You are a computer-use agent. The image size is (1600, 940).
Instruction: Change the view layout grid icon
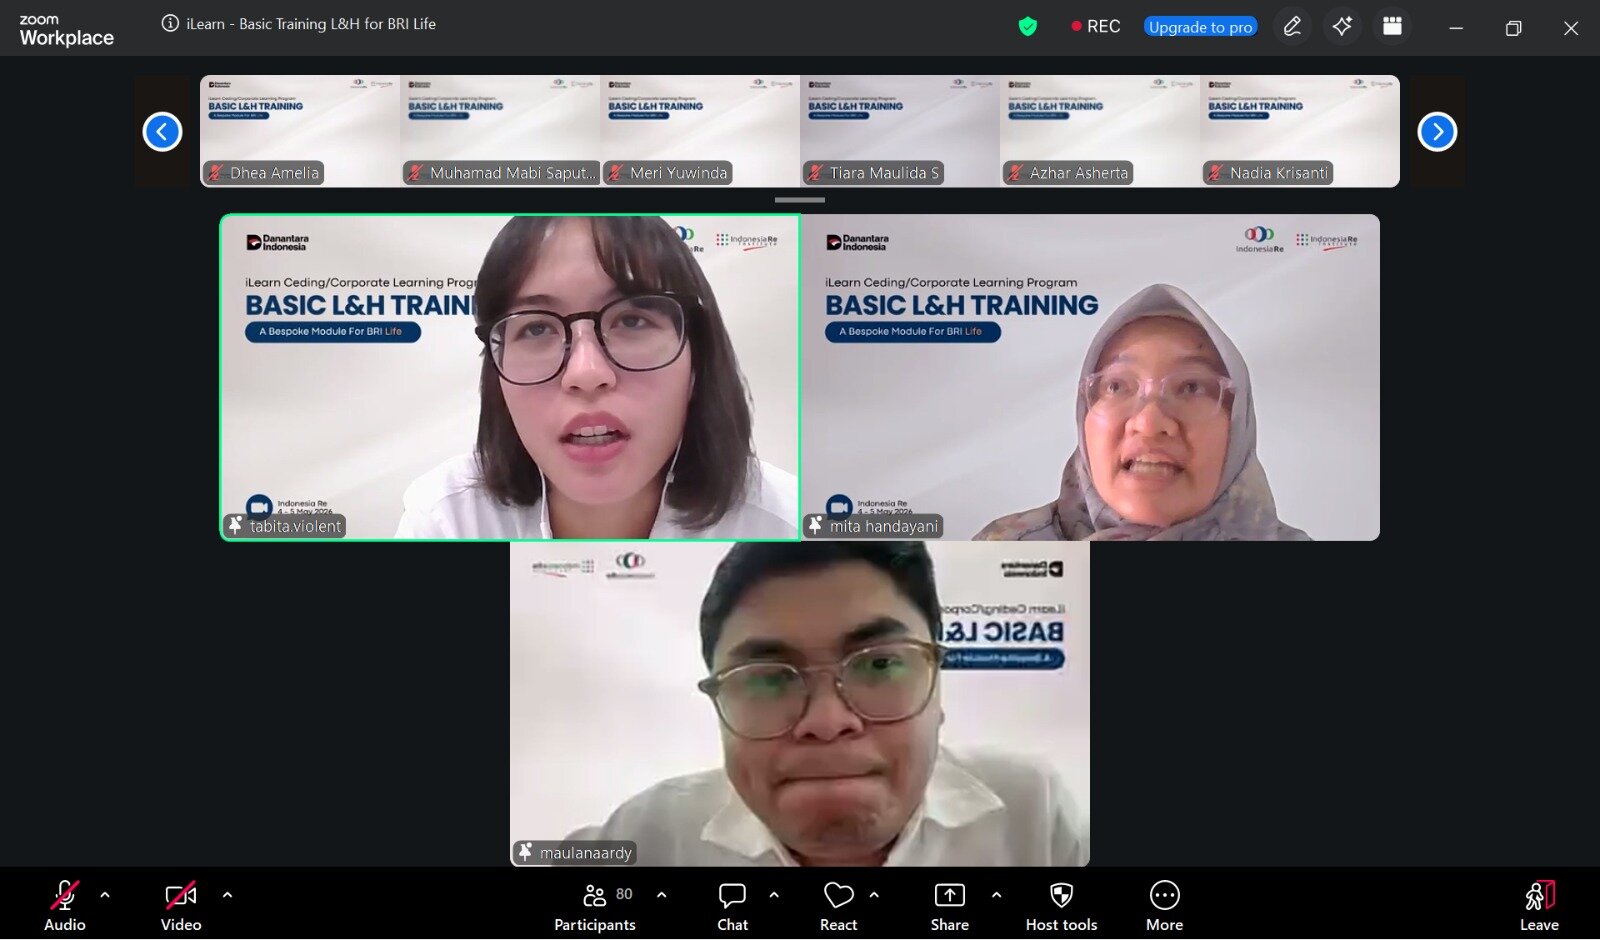[x=1392, y=26]
